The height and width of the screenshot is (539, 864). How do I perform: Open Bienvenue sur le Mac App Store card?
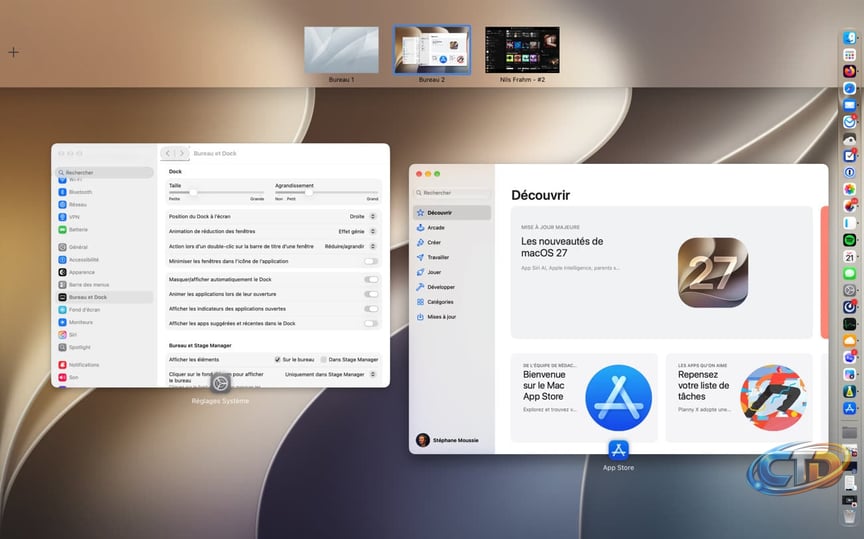click(x=584, y=397)
